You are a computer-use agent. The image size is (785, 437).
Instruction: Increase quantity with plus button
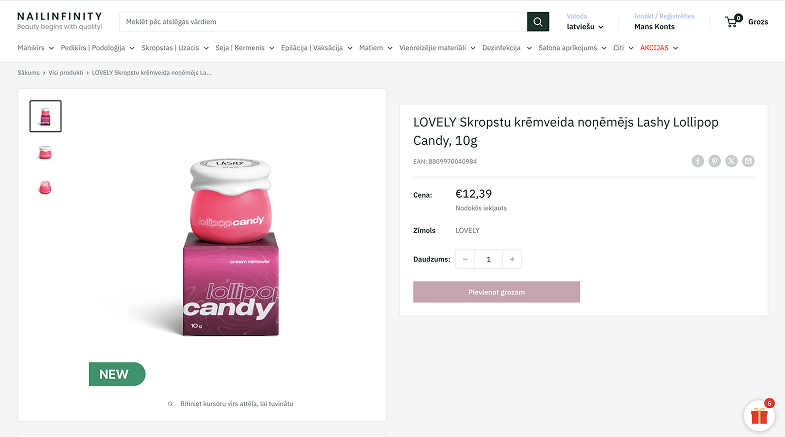point(512,259)
